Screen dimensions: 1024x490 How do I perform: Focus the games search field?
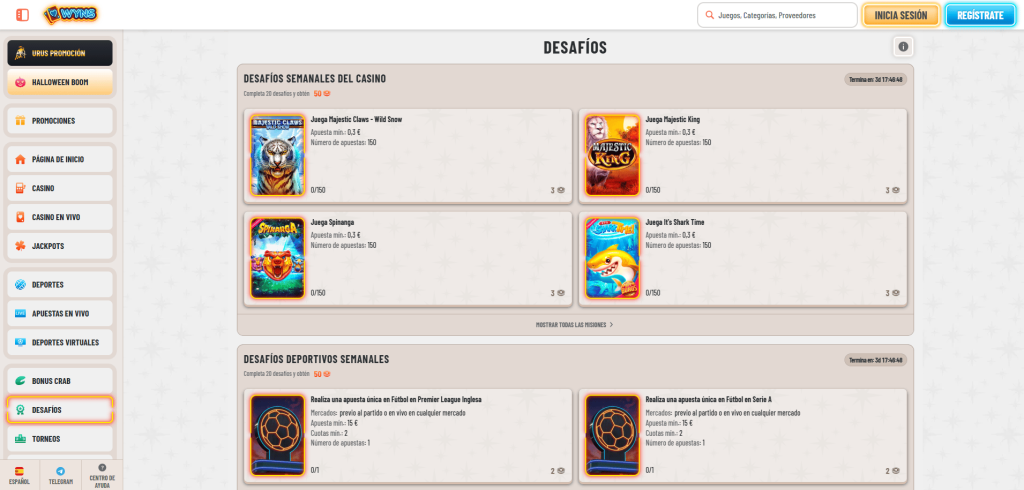point(777,15)
